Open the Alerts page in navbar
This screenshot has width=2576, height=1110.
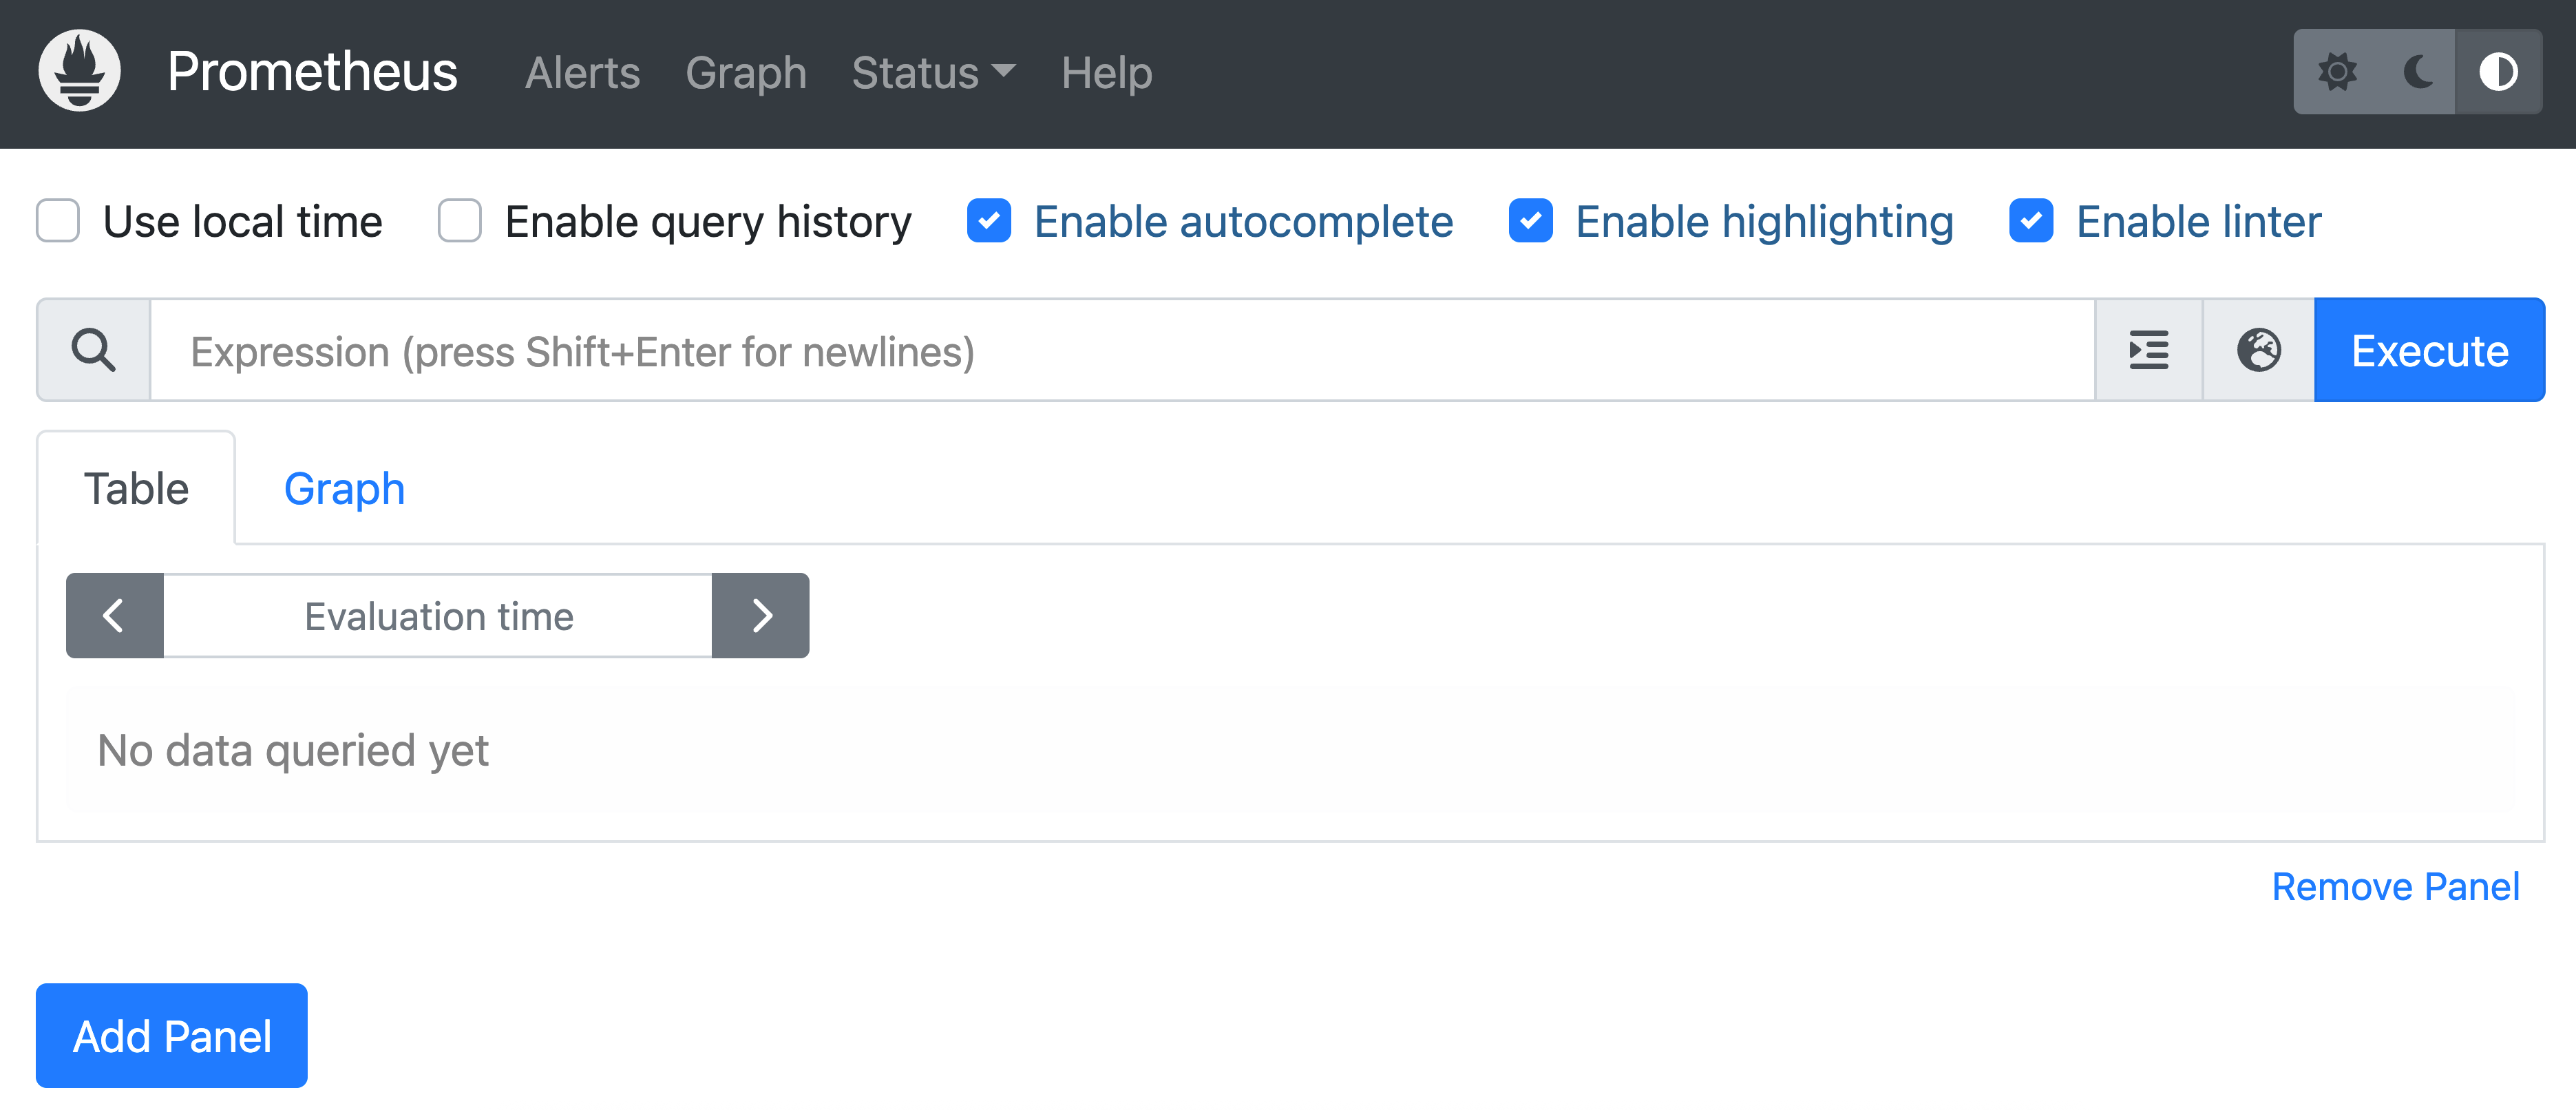[x=582, y=73]
